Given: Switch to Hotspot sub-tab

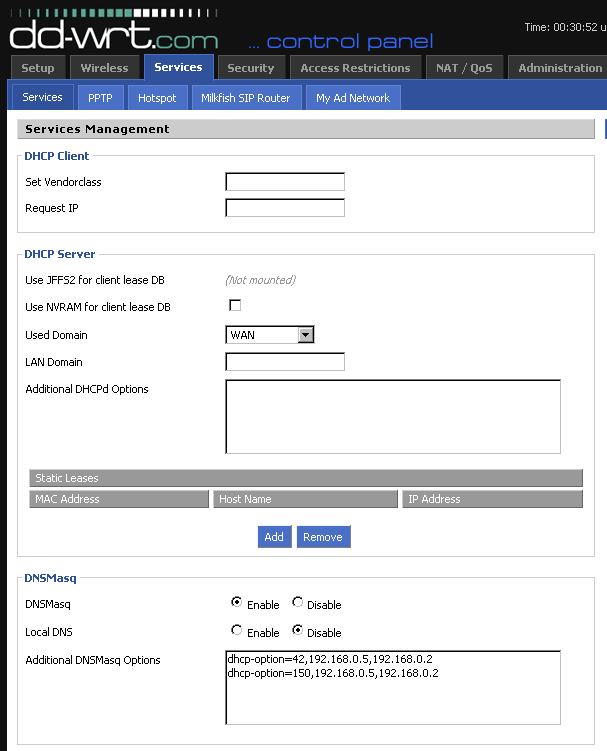Looking at the screenshot, I should [157, 98].
